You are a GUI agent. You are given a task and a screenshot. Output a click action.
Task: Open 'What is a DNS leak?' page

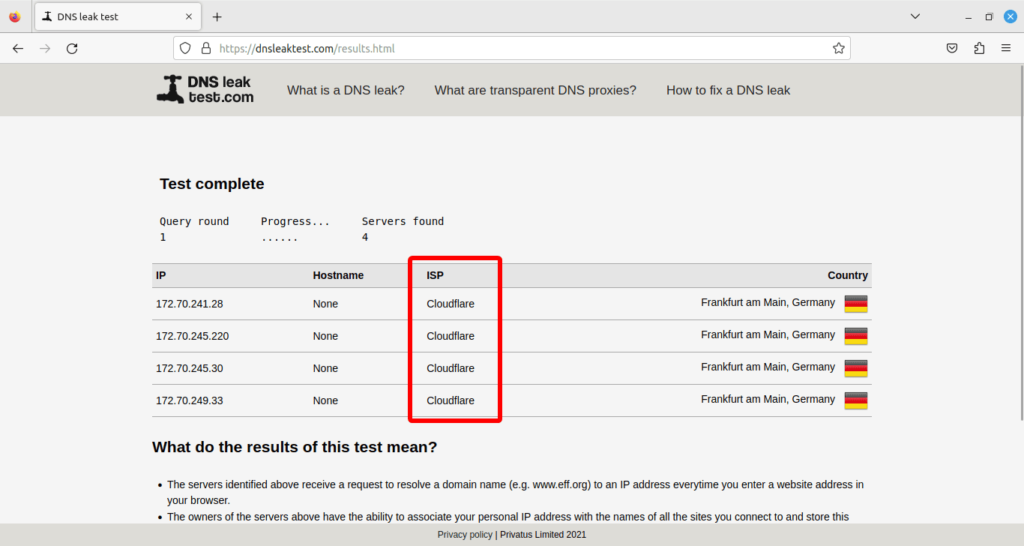tap(345, 90)
